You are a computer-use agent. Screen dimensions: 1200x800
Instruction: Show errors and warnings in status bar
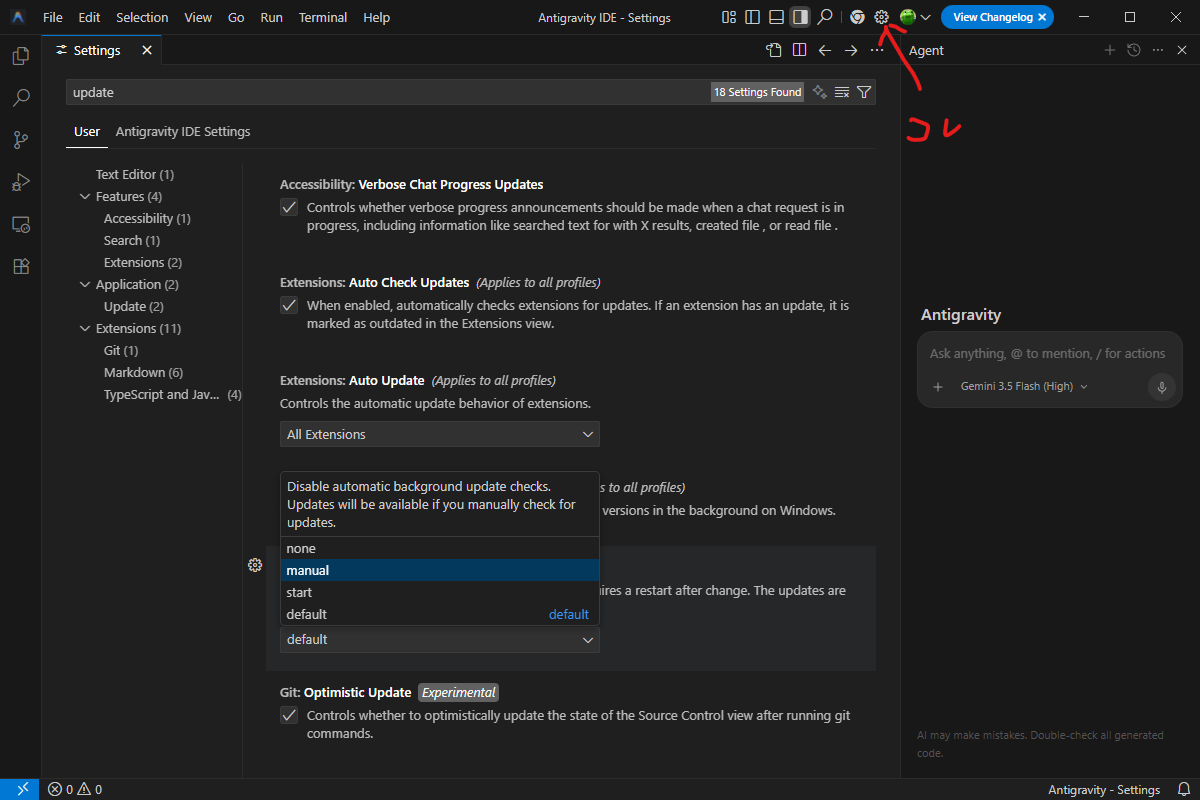coord(75,790)
